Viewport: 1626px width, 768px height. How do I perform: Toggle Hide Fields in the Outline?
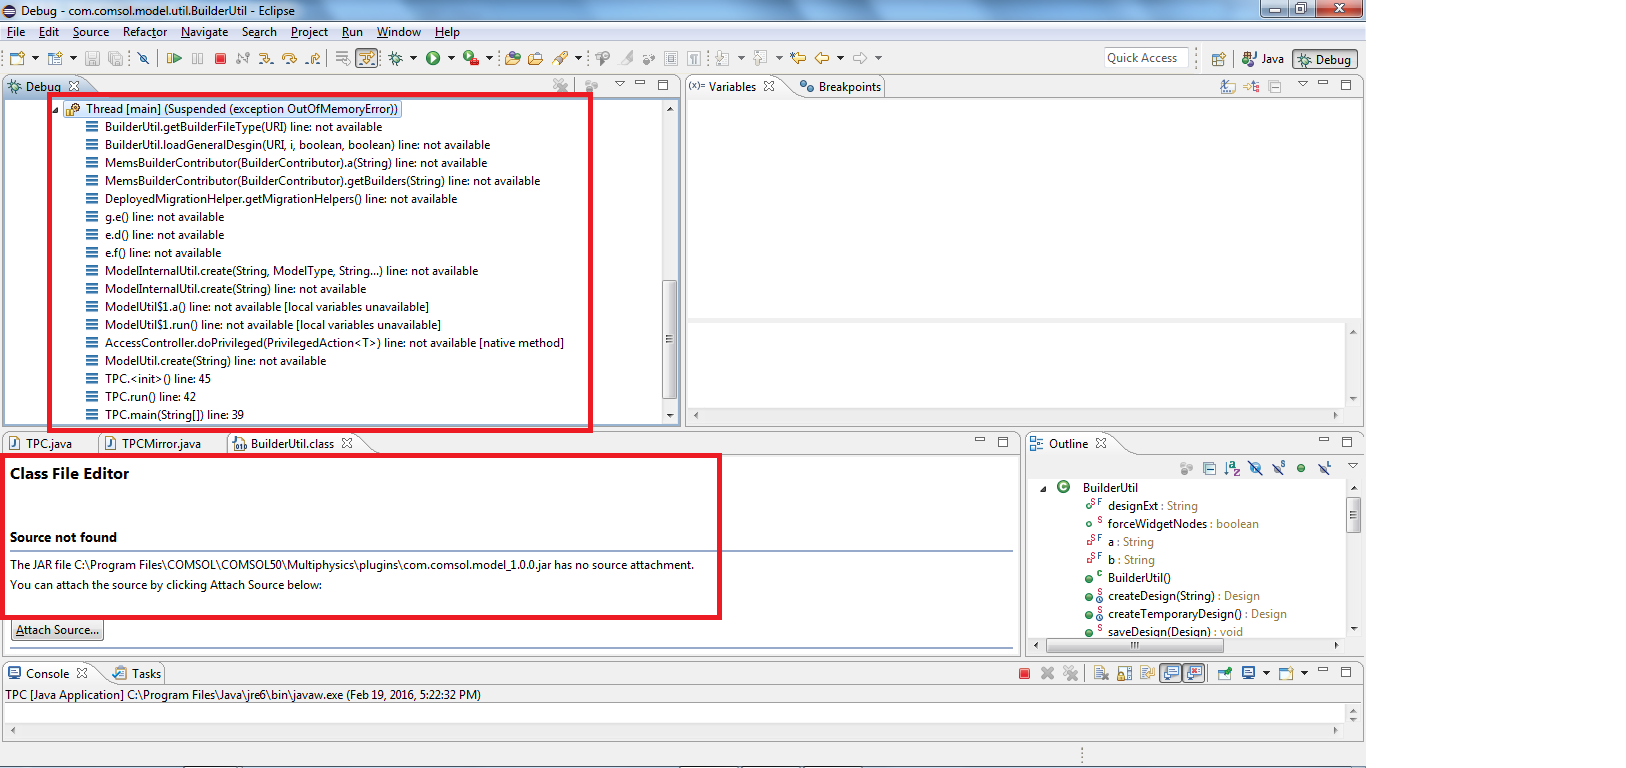[x=1255, y=468]
